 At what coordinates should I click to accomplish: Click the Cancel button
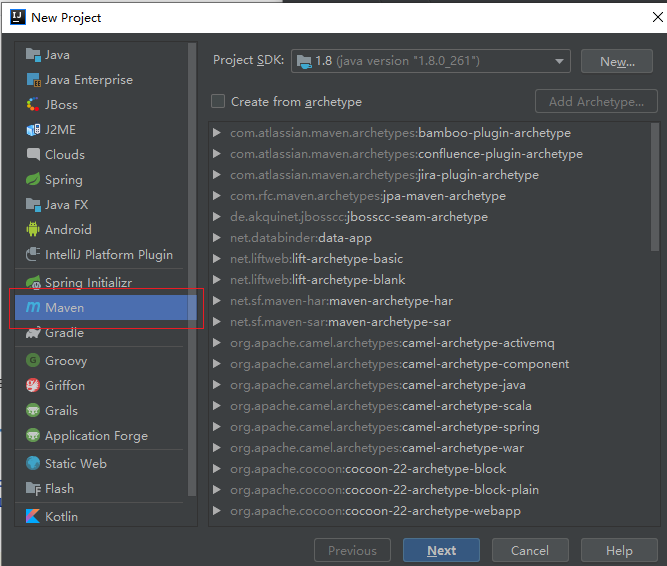point(529,550)
